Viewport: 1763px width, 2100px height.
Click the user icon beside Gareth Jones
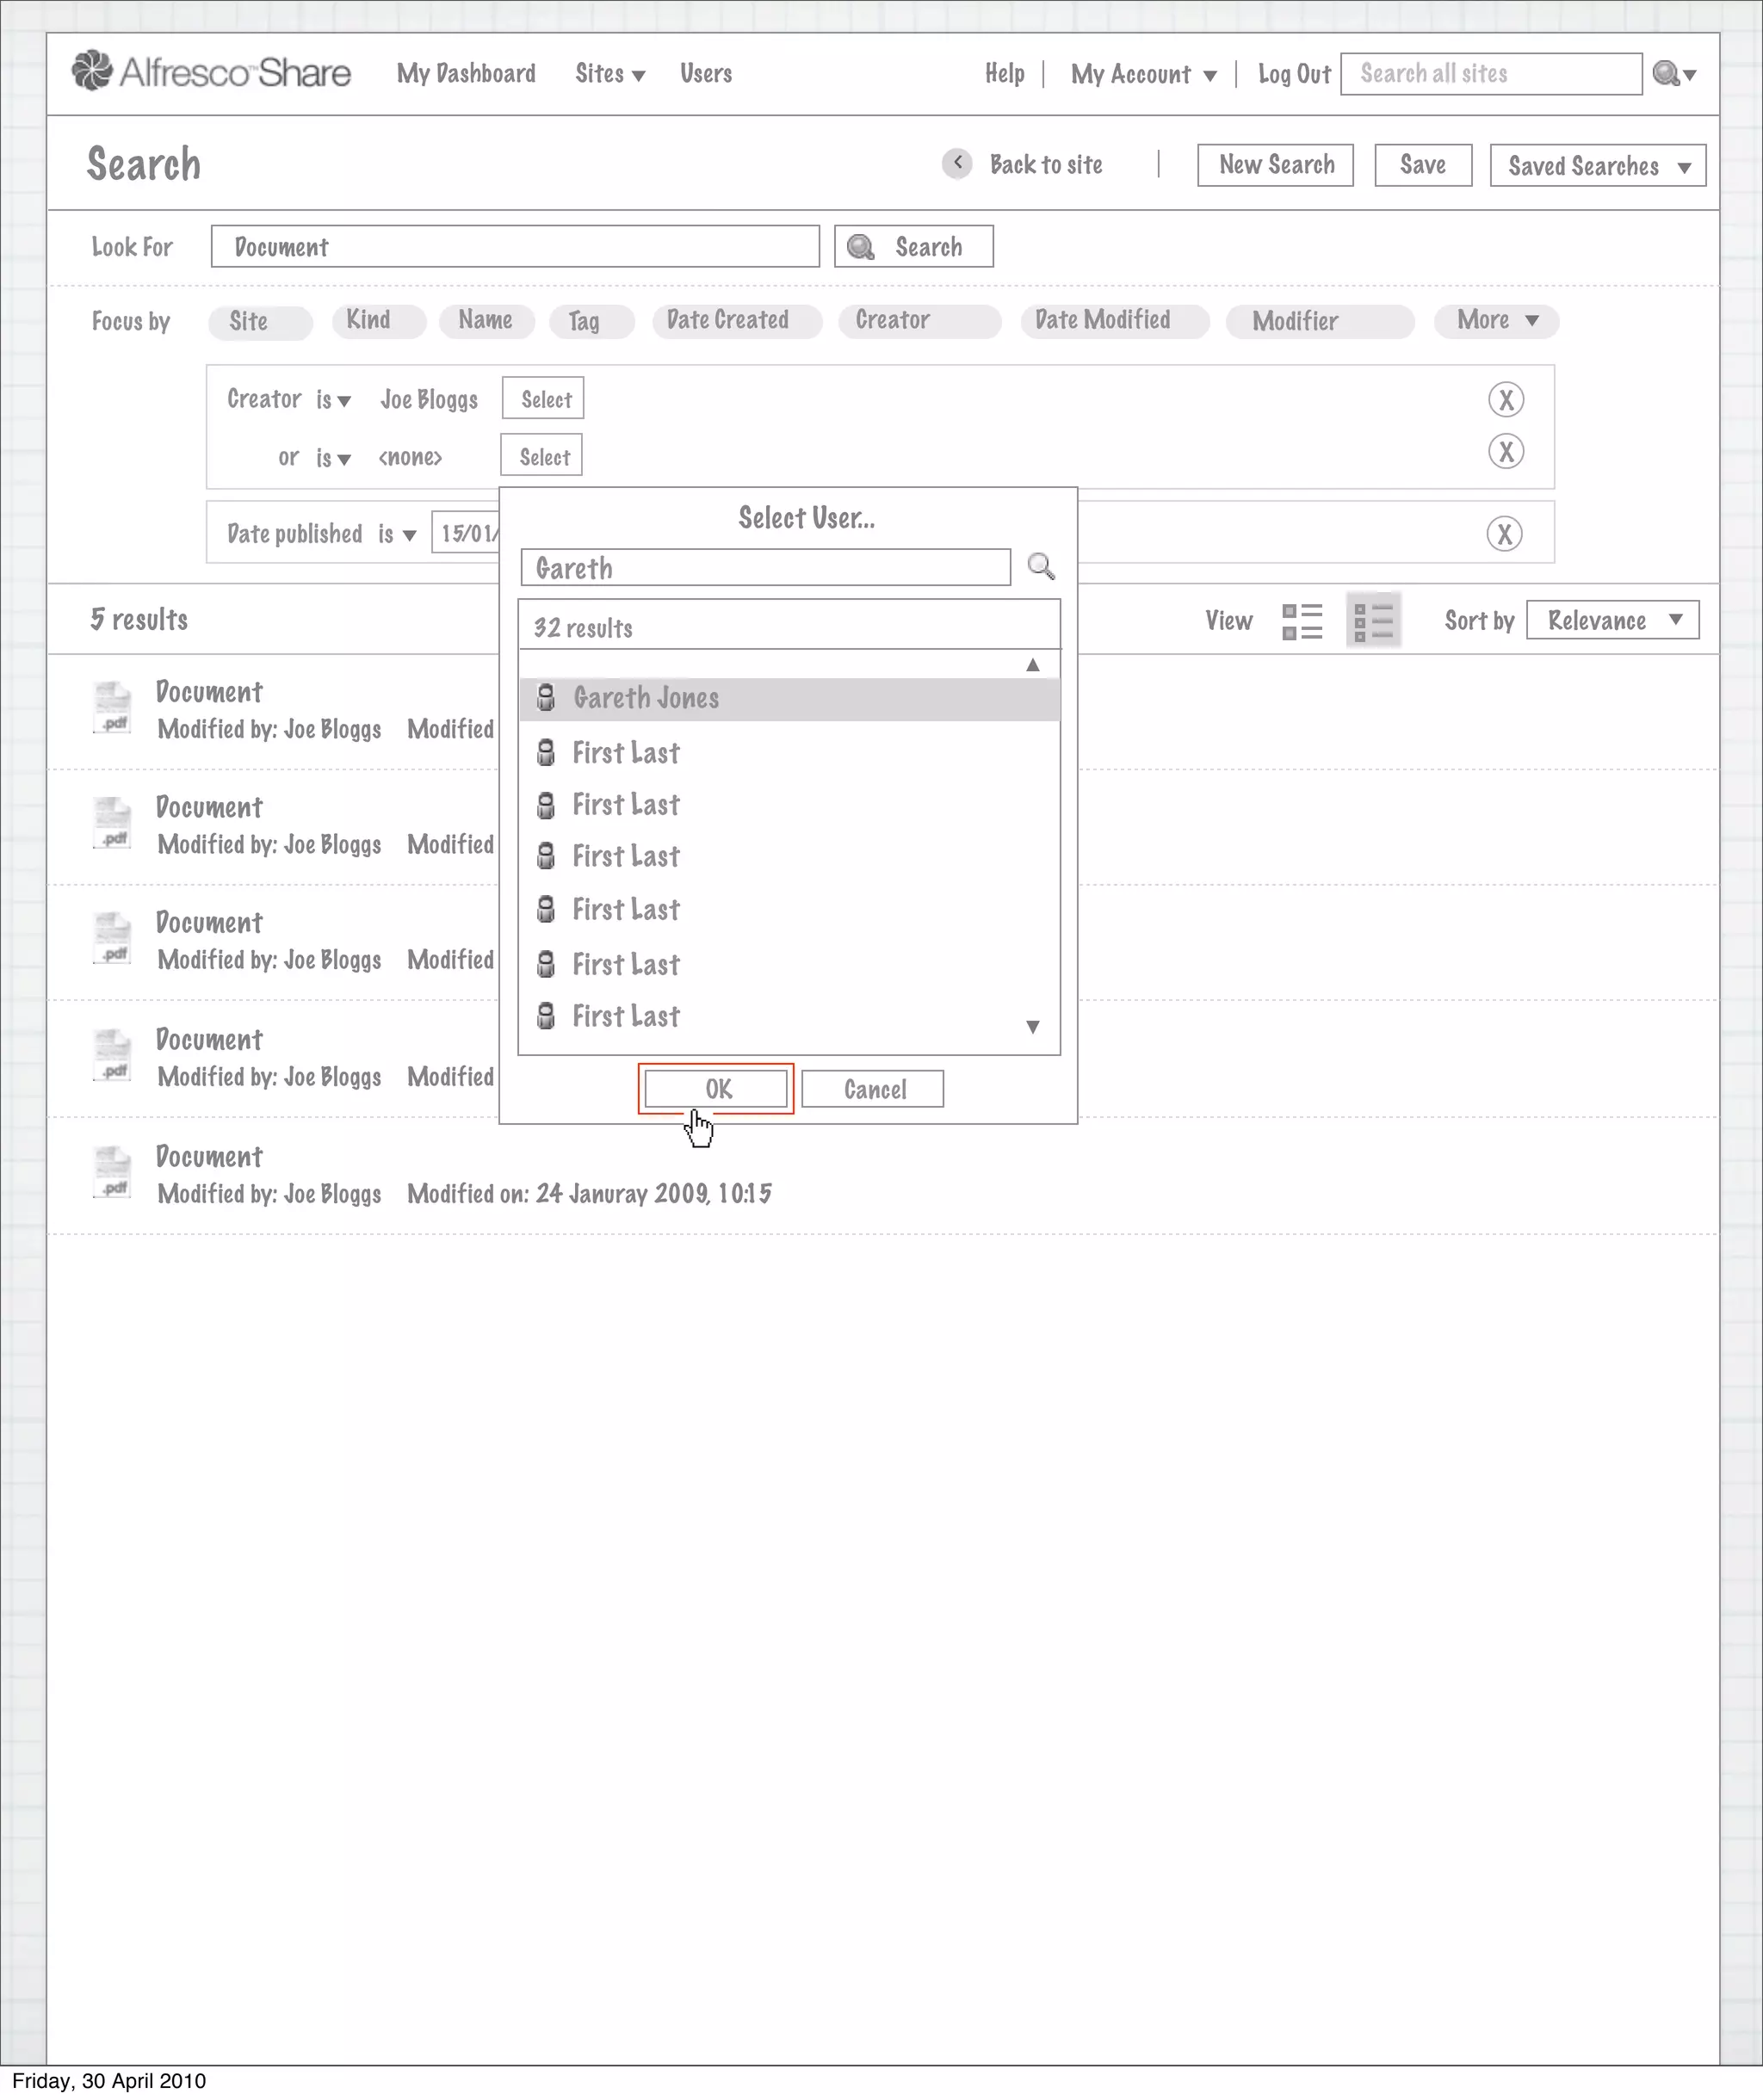[546, 698]
